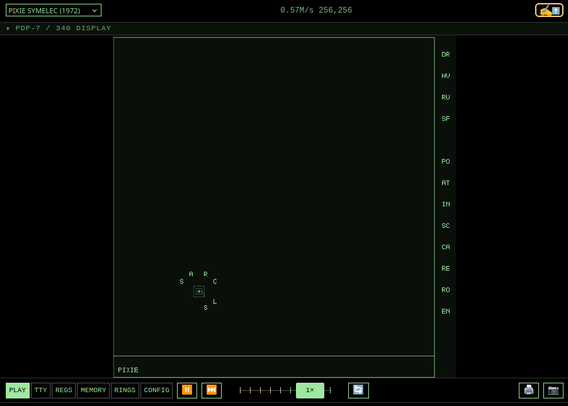Click the leftmost tick on speed slider
568x406 pixels.
(x=240, y=390)
